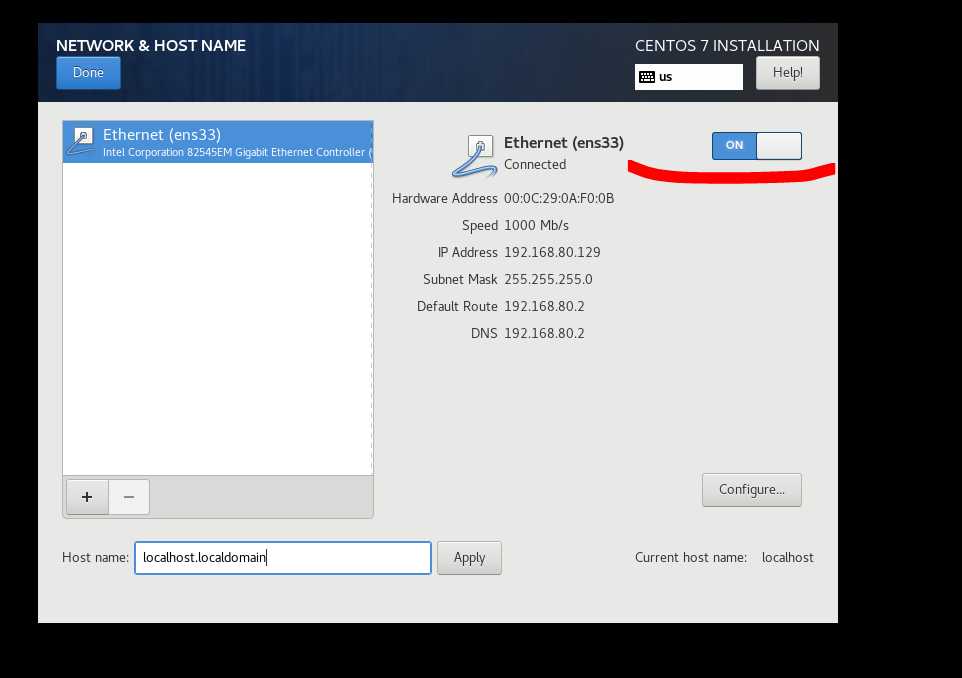
Task: Click the Speed value 1000 Mb/s
Action: tap(536, 225)
